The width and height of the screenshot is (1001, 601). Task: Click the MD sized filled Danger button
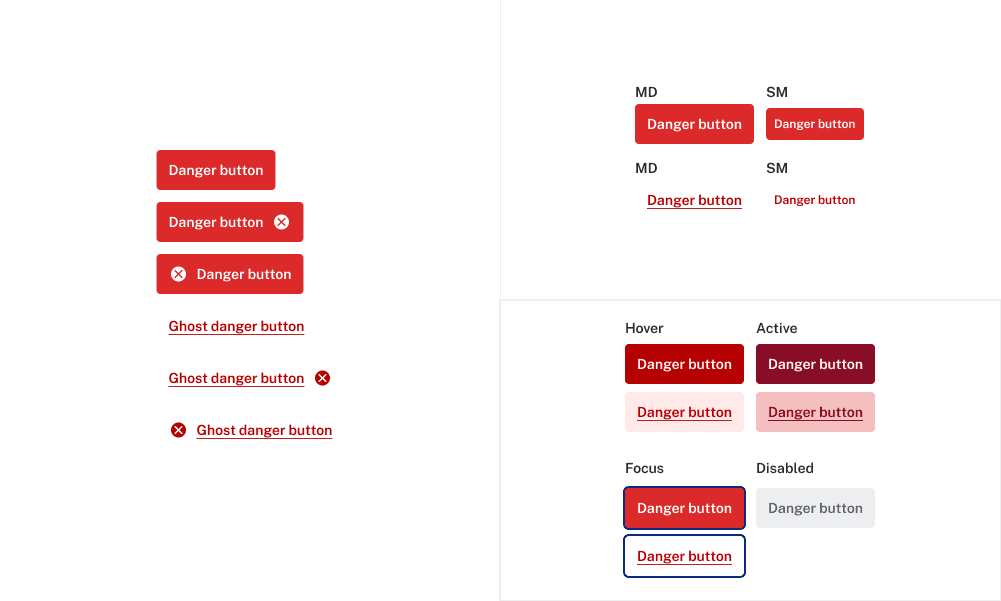coord(694,124)
